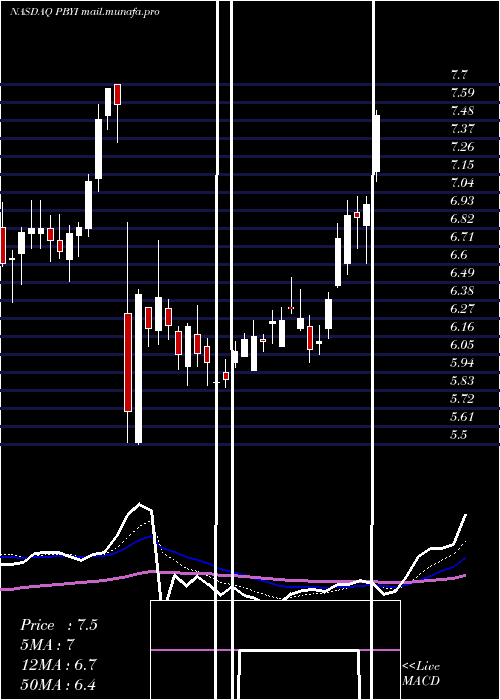This screenshot has width=500, height=700.
Task: Click the 5.94 price axis label
Action: (462, 362)
